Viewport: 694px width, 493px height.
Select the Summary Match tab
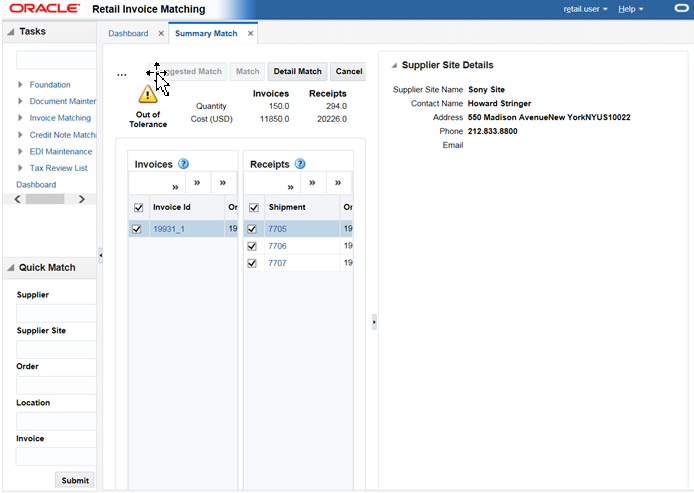[206, 34]
